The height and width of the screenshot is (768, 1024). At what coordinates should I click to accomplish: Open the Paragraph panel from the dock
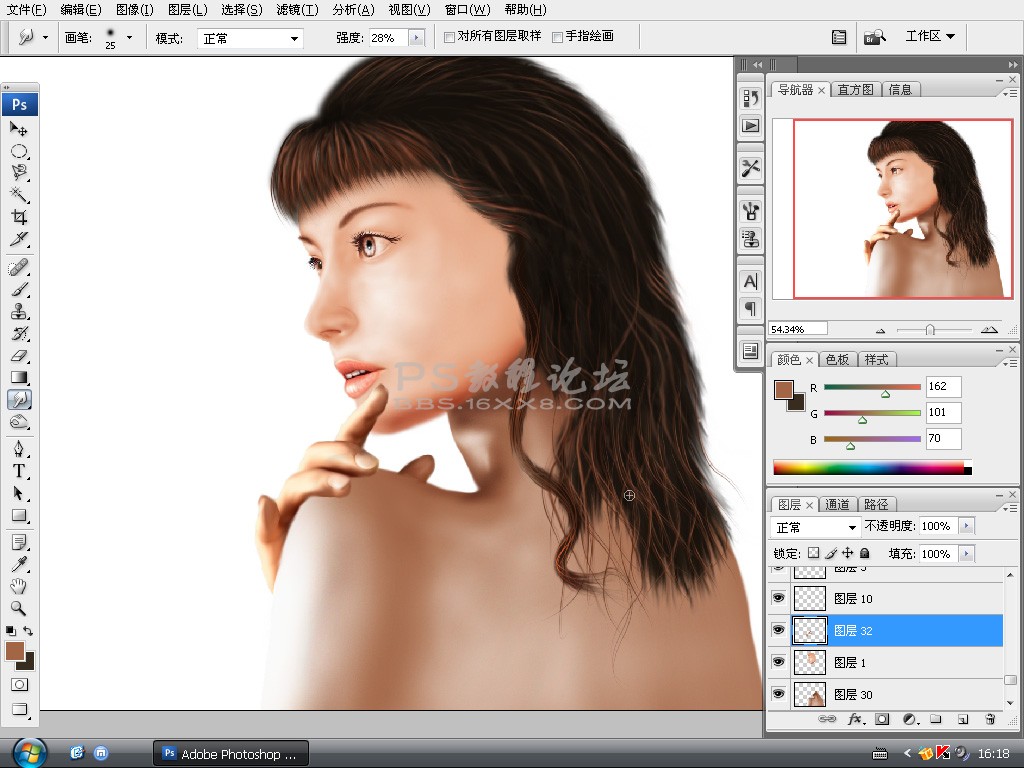tap(750, 308)
